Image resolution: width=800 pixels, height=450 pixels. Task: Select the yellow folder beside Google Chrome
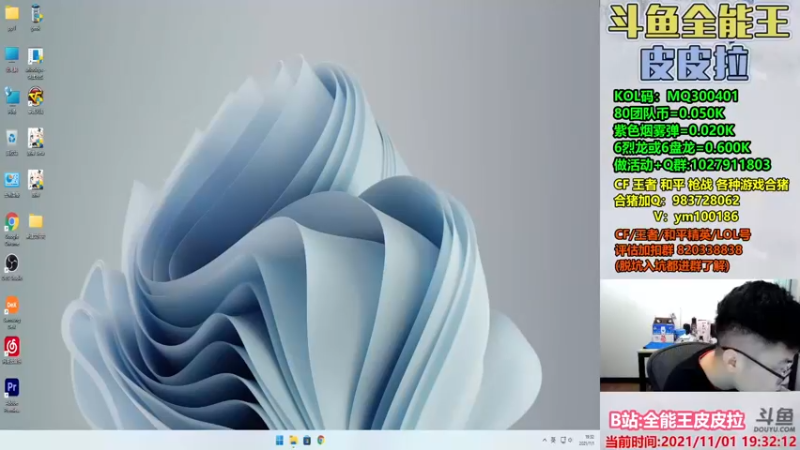pyautogui.click(x=35, y=221)
